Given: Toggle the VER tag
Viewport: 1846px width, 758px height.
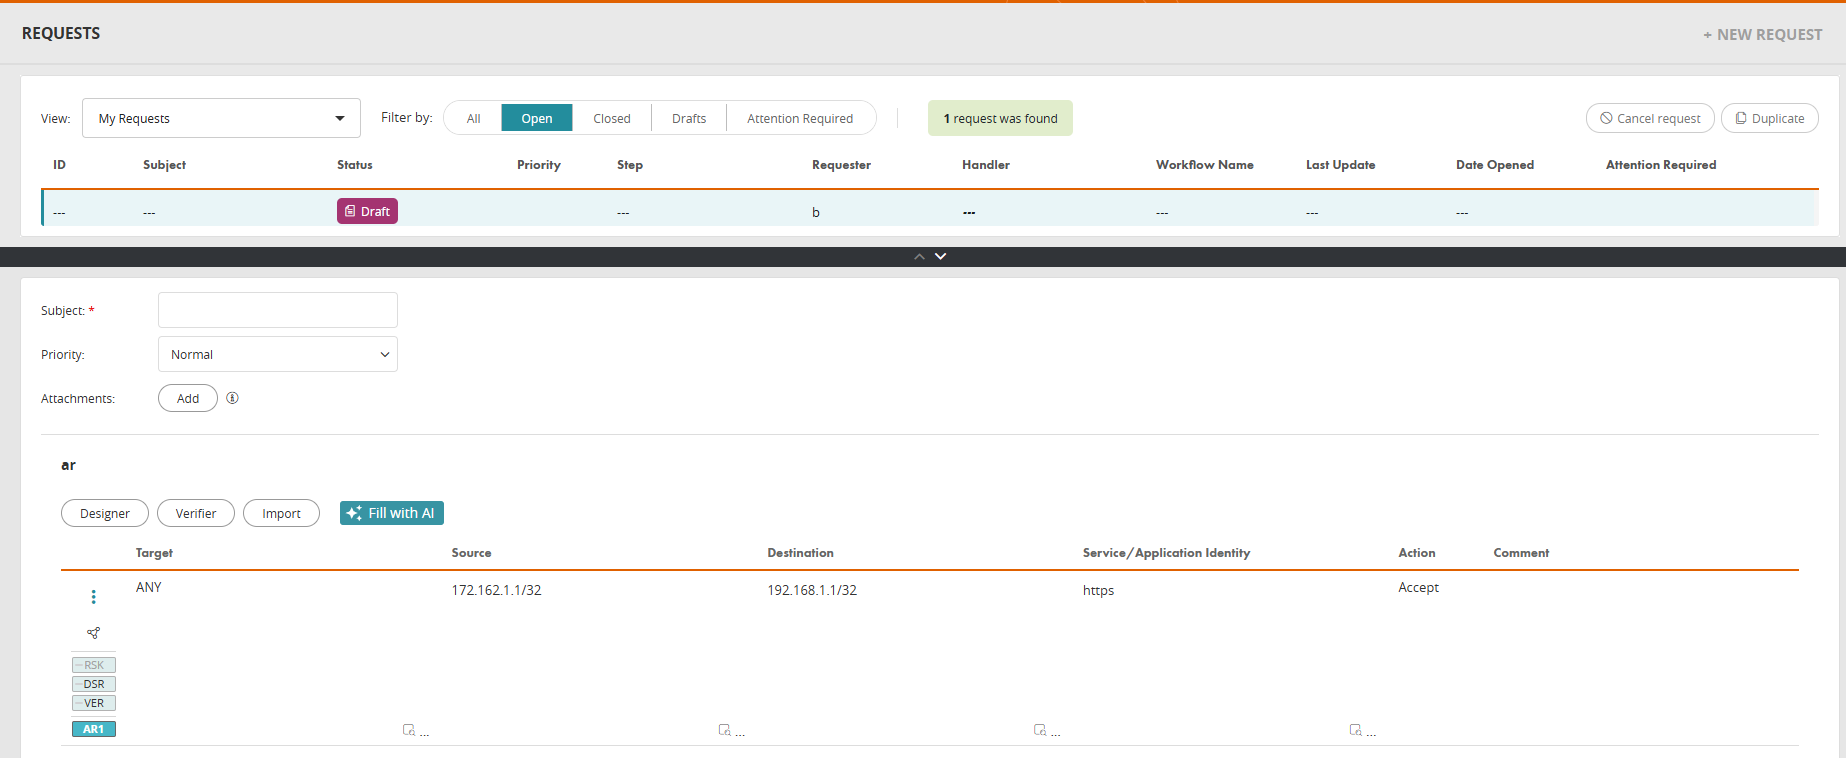Looking at the screenshot, I should point(94,703).
